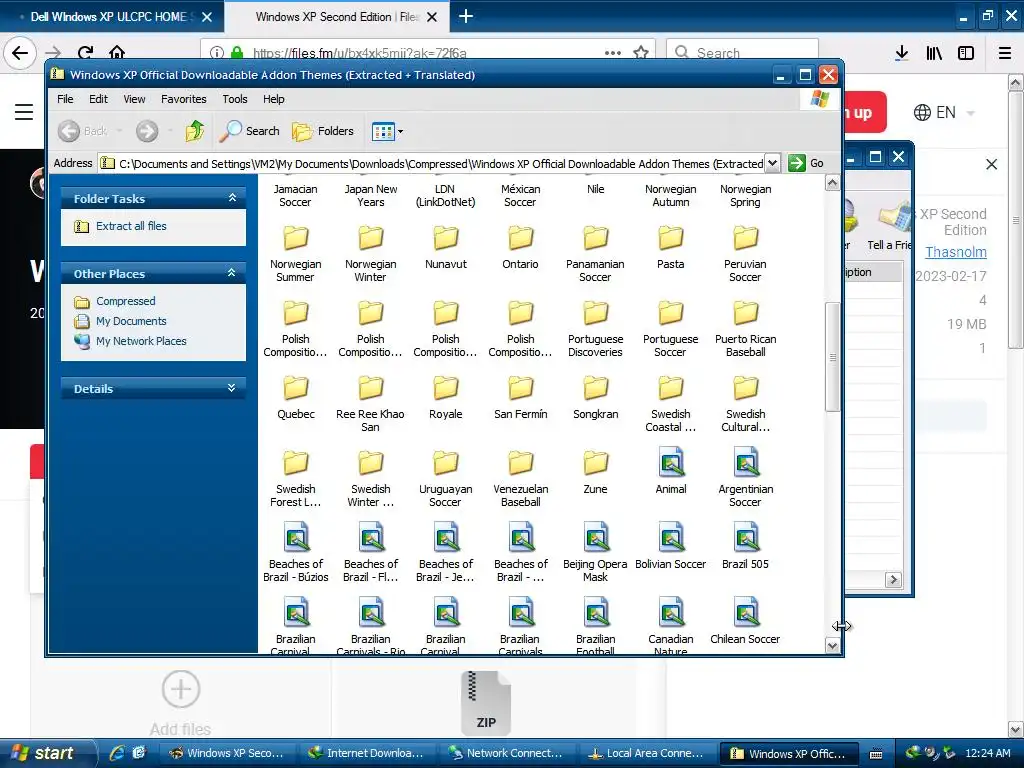Click the Explorer vertical scrollbar thumb
The height and width of the screenshot is (768, 1024).
832,357
